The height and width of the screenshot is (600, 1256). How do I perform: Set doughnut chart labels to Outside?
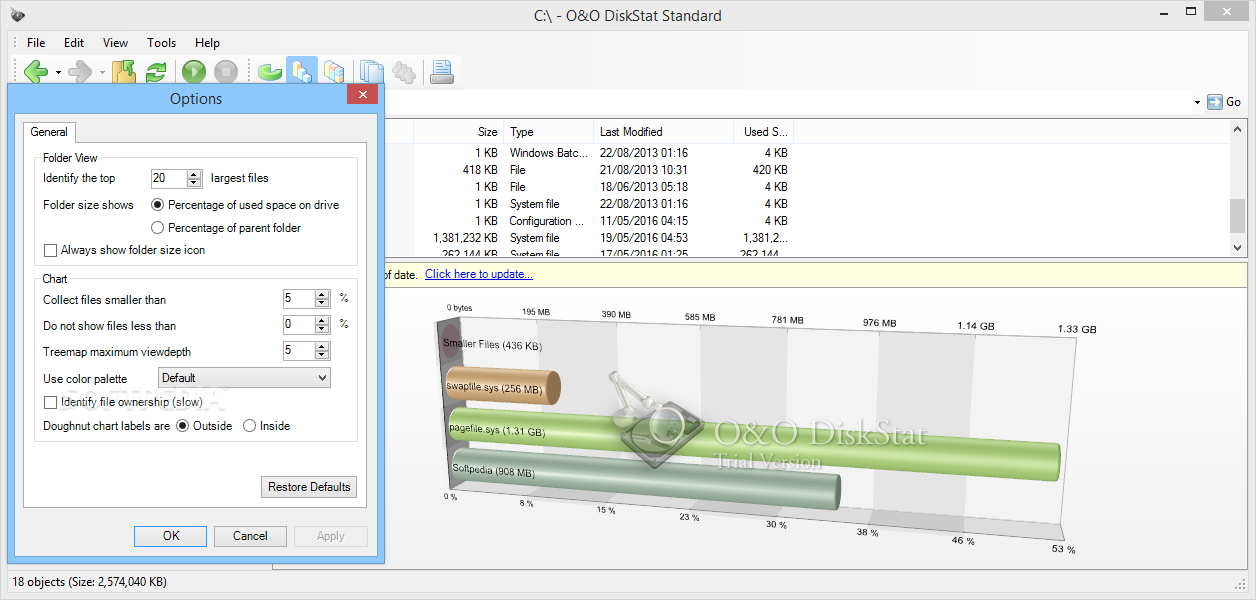182,426
